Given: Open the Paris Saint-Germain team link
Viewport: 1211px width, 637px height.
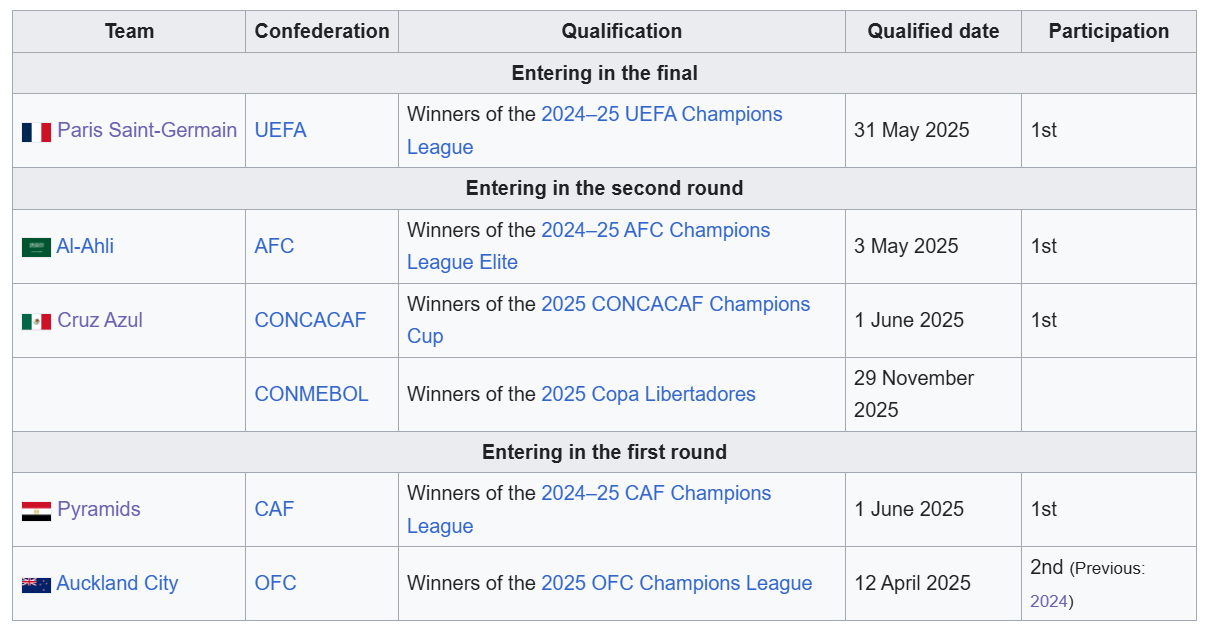Looking at the screenshot, I should click(x=147, y=130).
